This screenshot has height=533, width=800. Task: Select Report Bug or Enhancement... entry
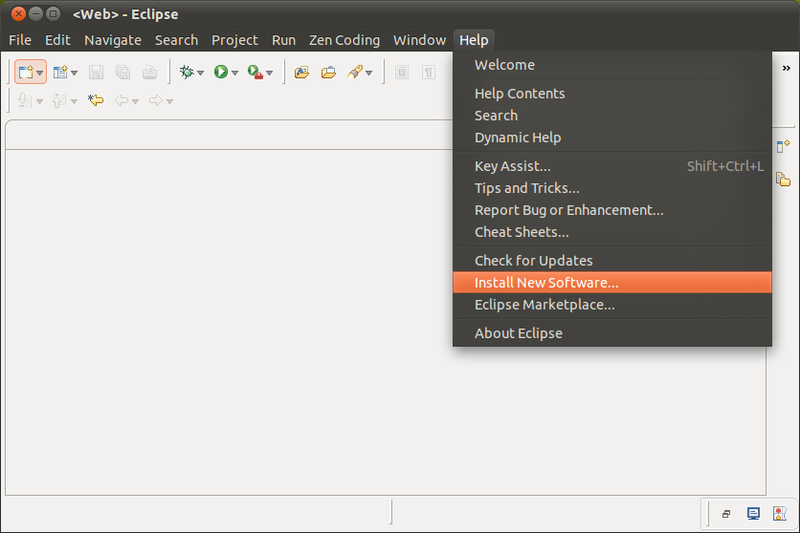pyautogui.click(x=612, y=210)
